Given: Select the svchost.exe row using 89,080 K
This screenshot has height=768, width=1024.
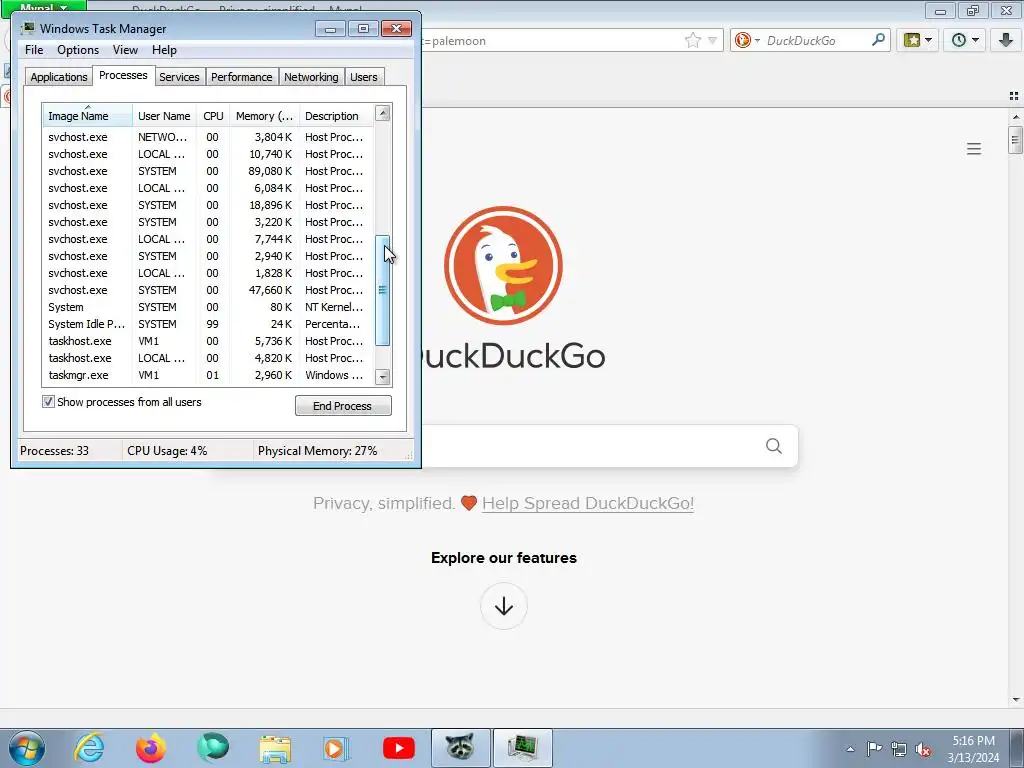Looking at the screenshot, I should pyautogui.click(x=209, y=171).
